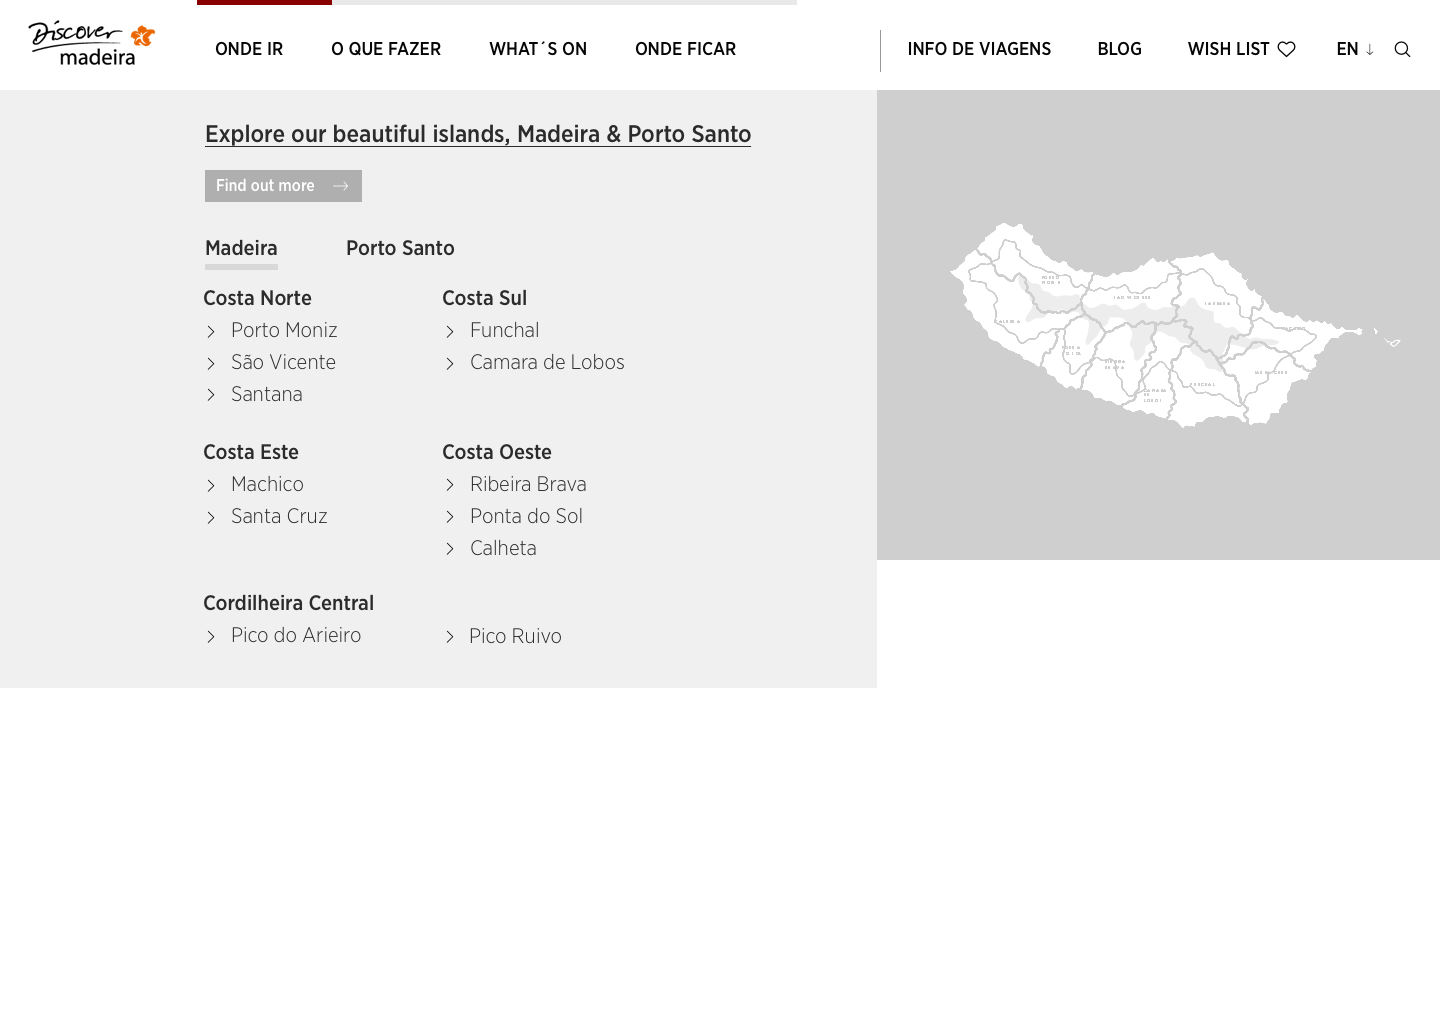Switch to the Porto Santo tab

pyautogui.click(x=400, y=248)
